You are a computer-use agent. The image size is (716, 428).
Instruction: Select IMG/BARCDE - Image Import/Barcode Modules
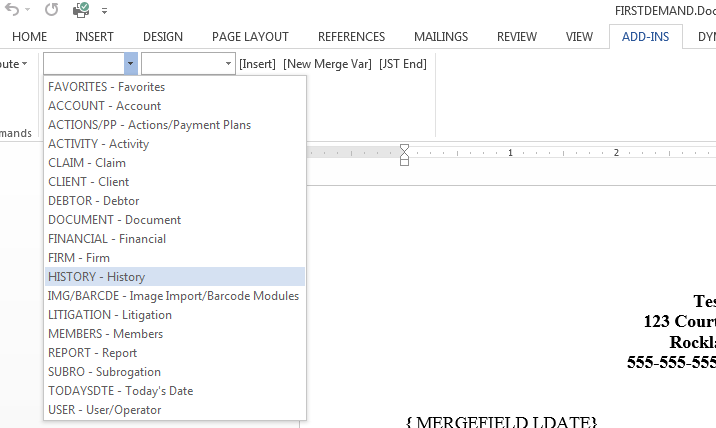[x=173, y=296]
